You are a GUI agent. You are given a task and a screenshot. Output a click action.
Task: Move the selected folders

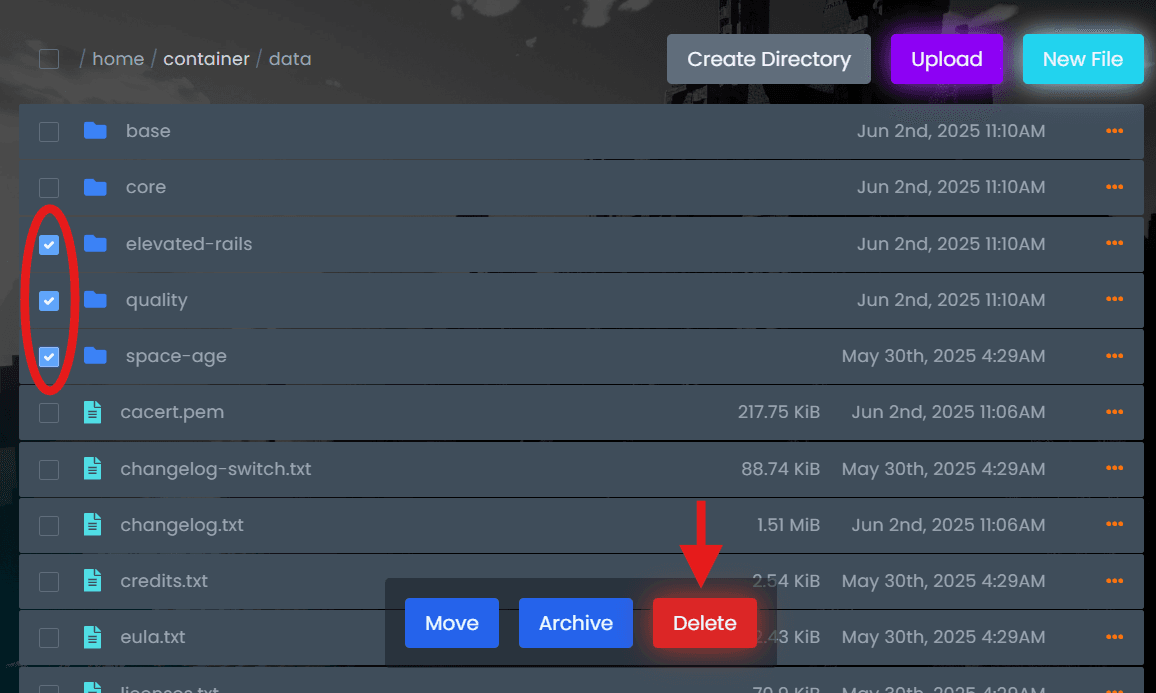[452, 623]
